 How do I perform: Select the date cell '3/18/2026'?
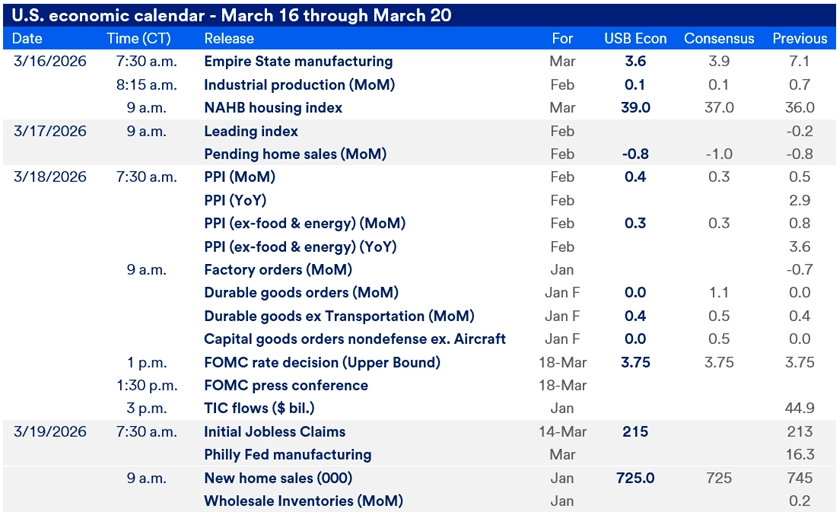coord(50,177)
